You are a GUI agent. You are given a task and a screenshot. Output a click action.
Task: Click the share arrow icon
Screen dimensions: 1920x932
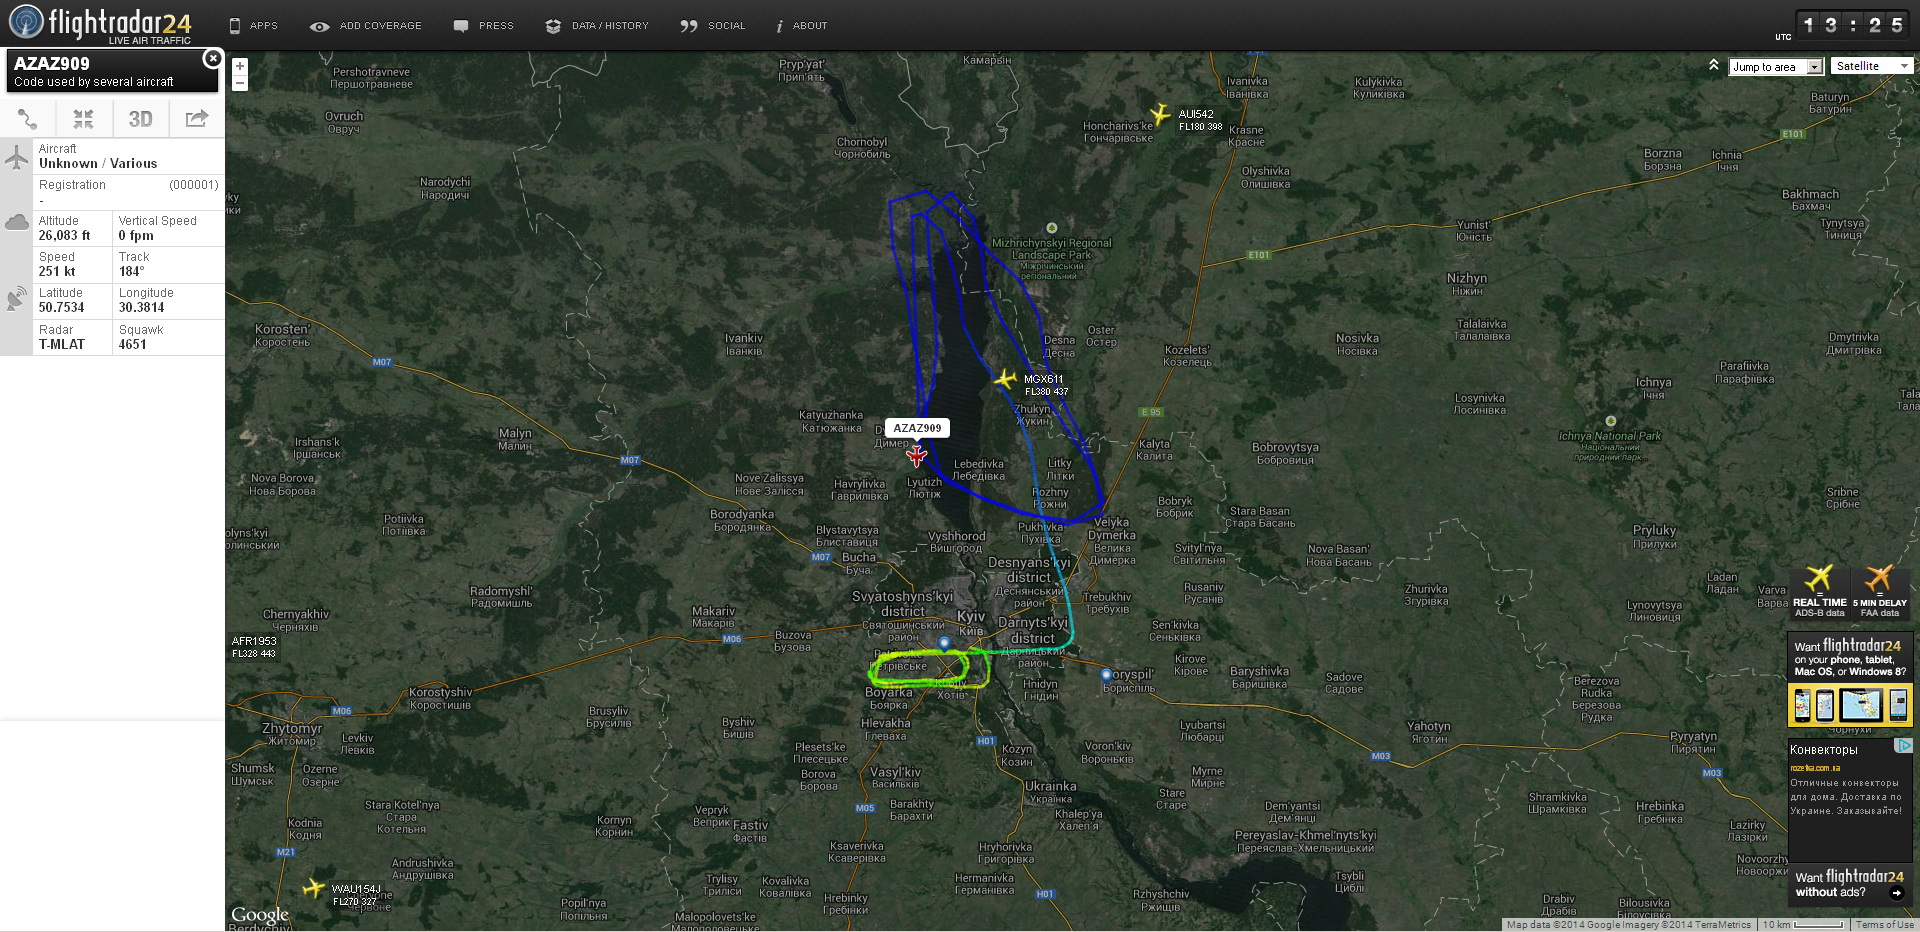[197, 119]
